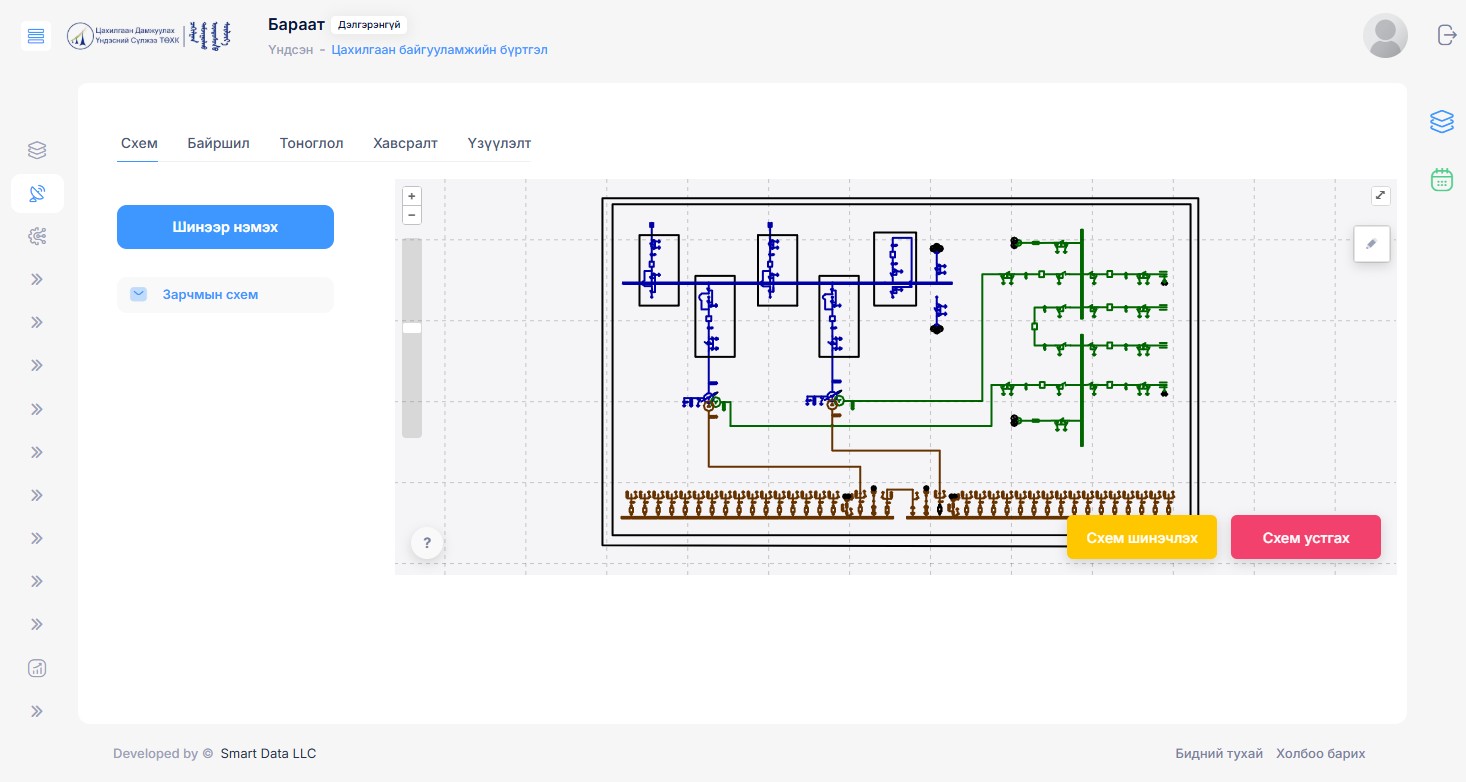Open the hamburger menu in header
Screen dimensions: 1466x782
(x=36, y=36)
